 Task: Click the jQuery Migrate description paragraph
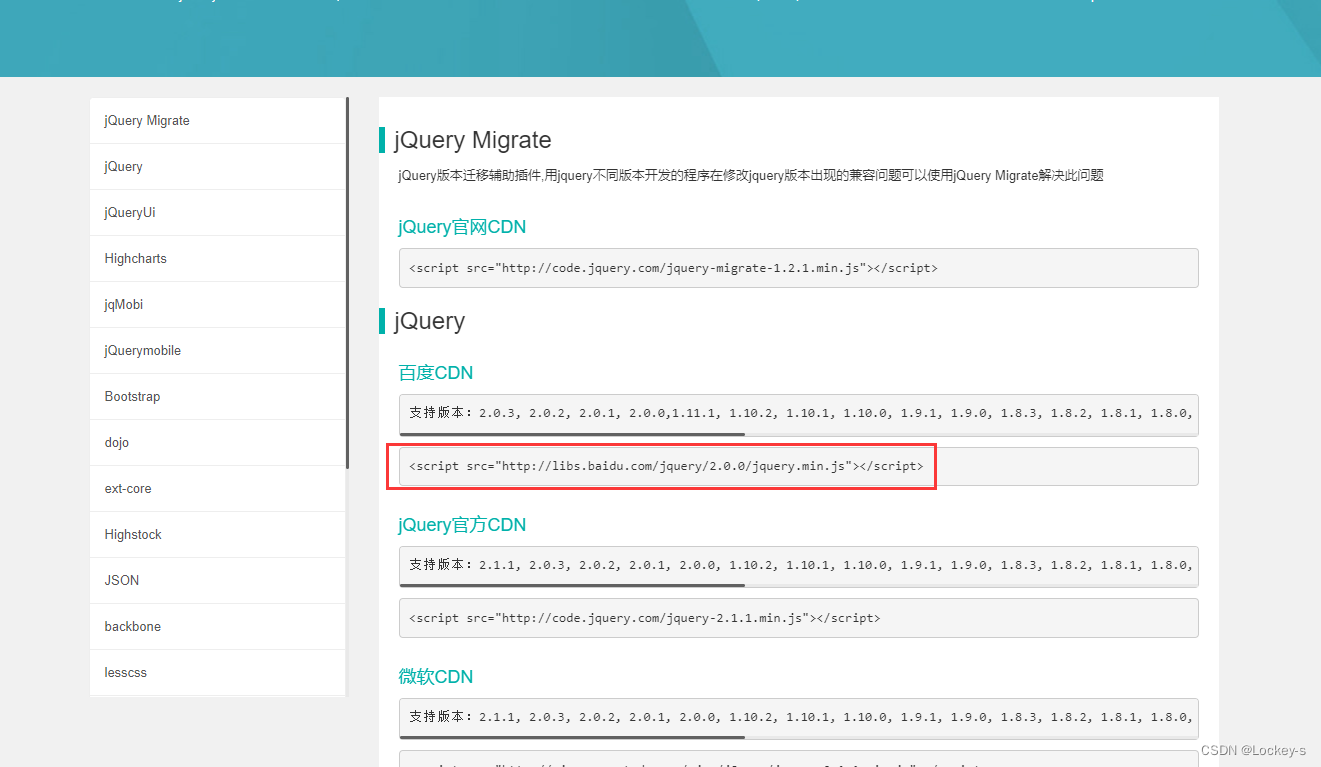tap(751, 176)
